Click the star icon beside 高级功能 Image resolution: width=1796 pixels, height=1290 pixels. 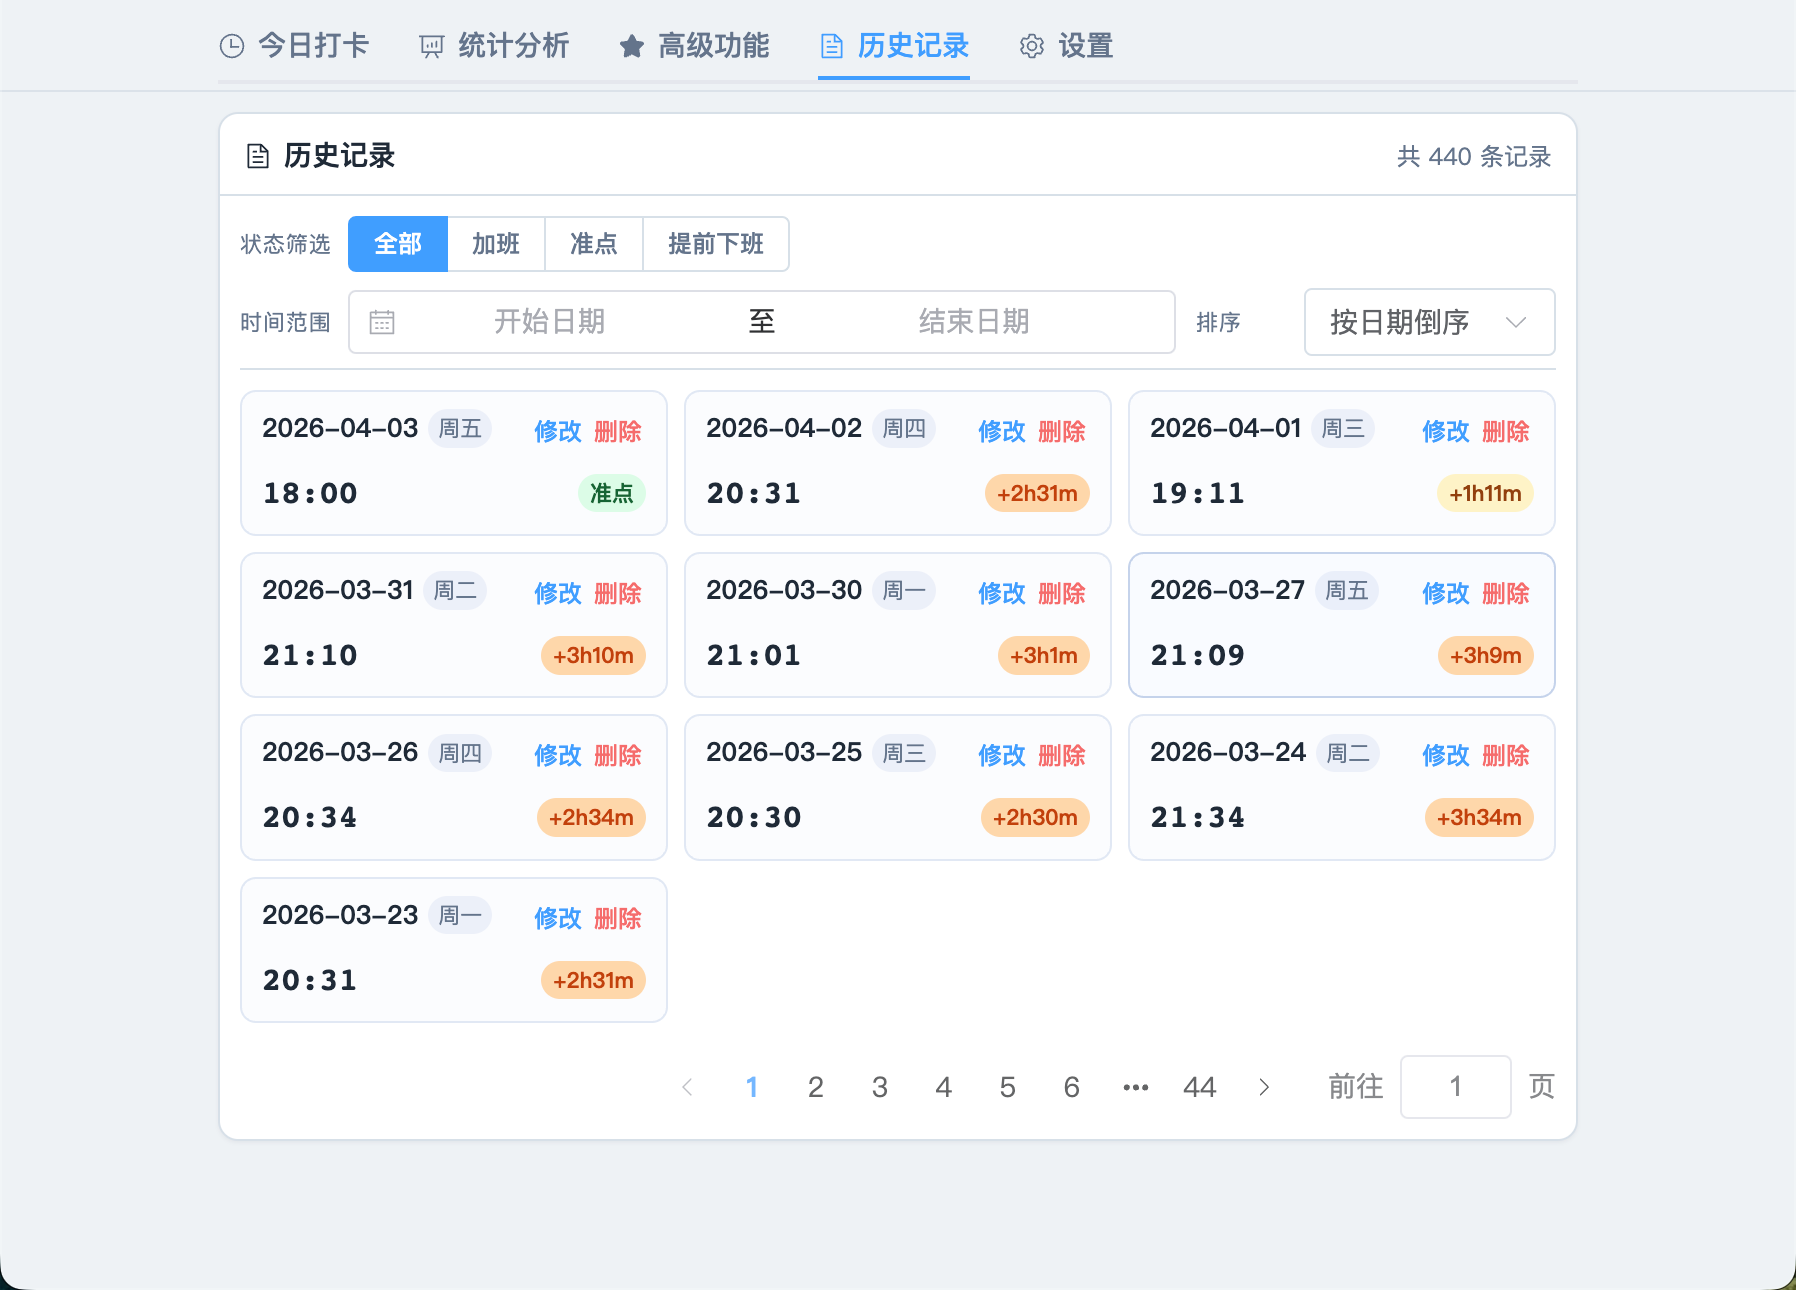[x=631, y=46]
